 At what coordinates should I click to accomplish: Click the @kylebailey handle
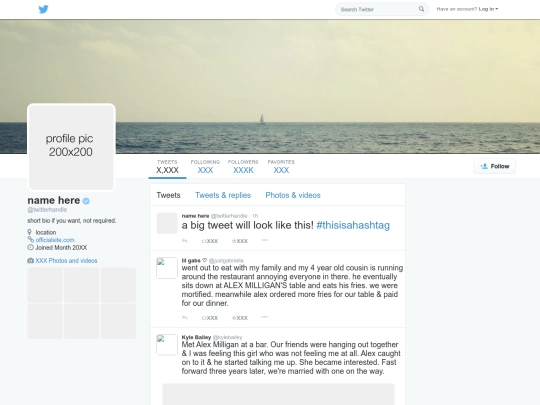(228, 338)
